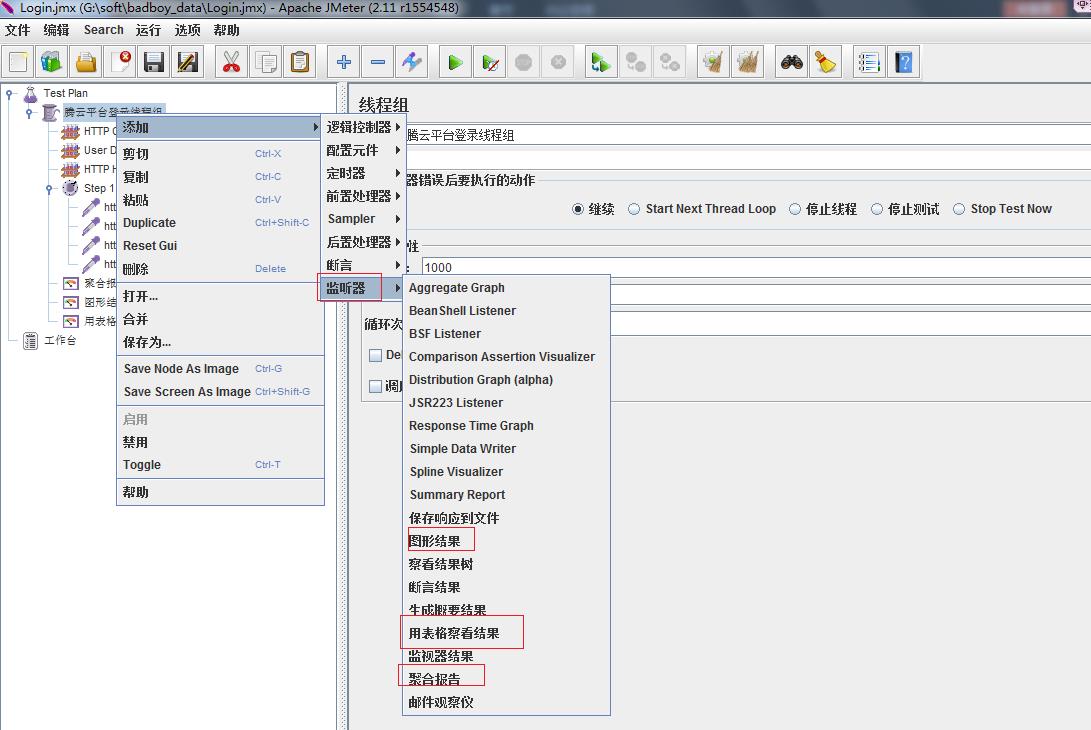Toggle the Delay thread creation checkbox
The width and height of the screenshot is (1091, 730).
coord(375,356)
